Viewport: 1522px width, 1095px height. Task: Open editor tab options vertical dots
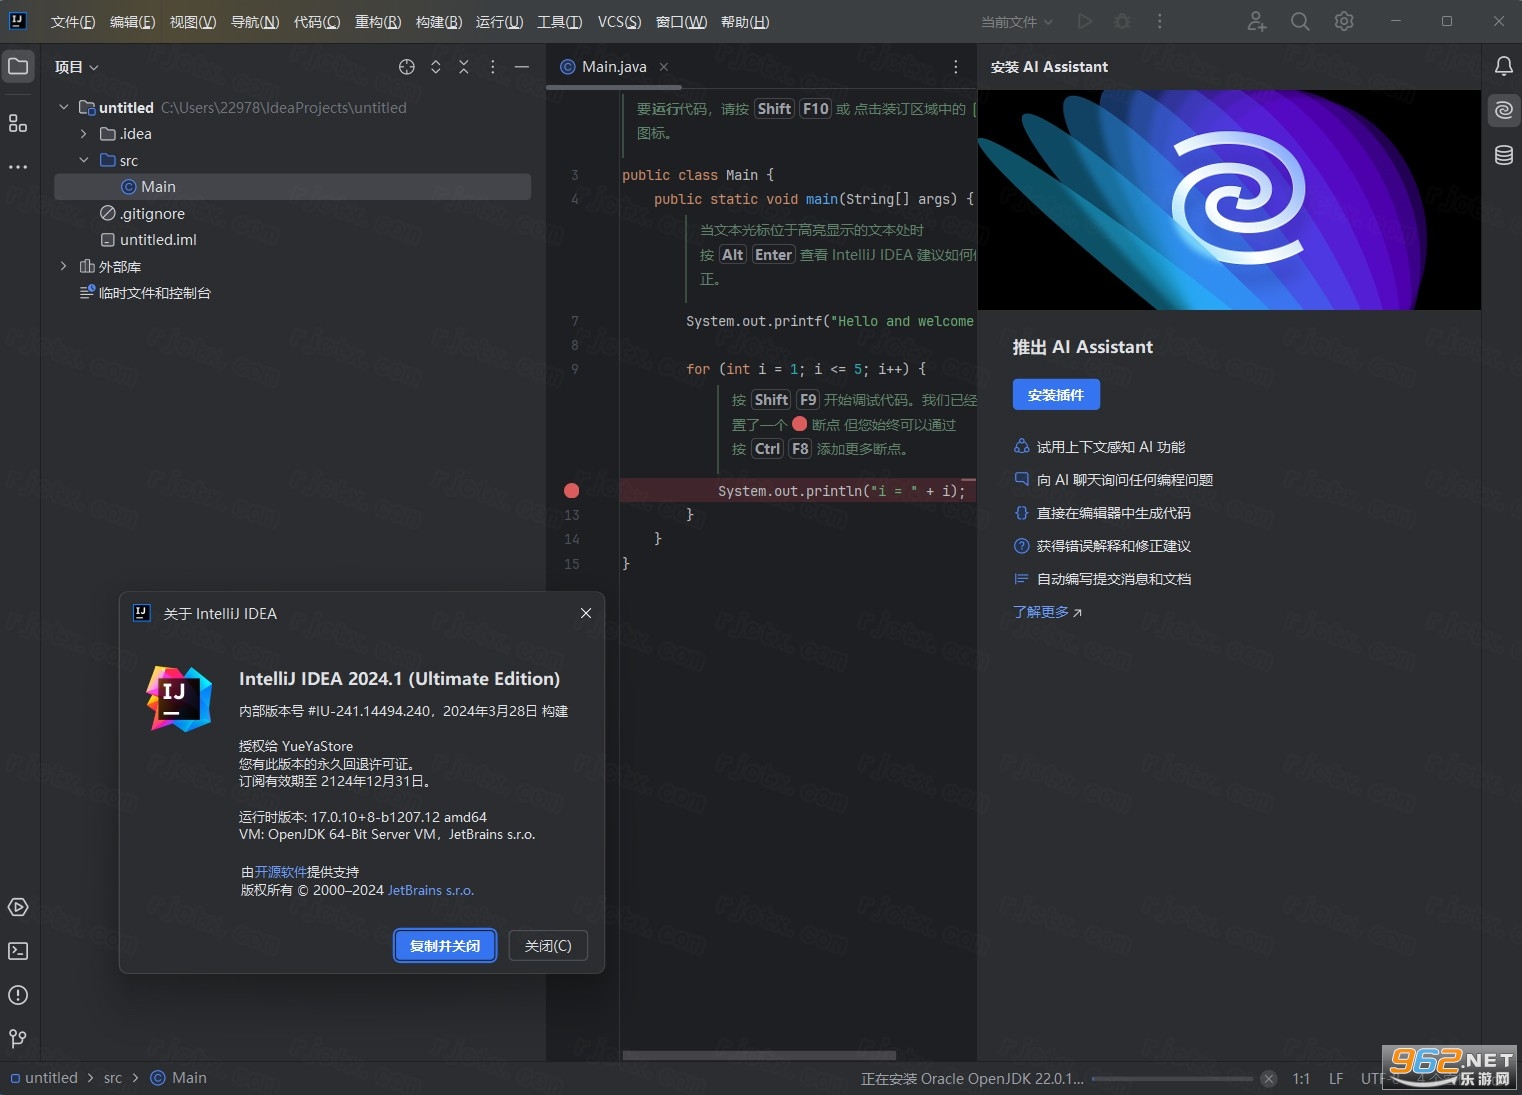955,67
